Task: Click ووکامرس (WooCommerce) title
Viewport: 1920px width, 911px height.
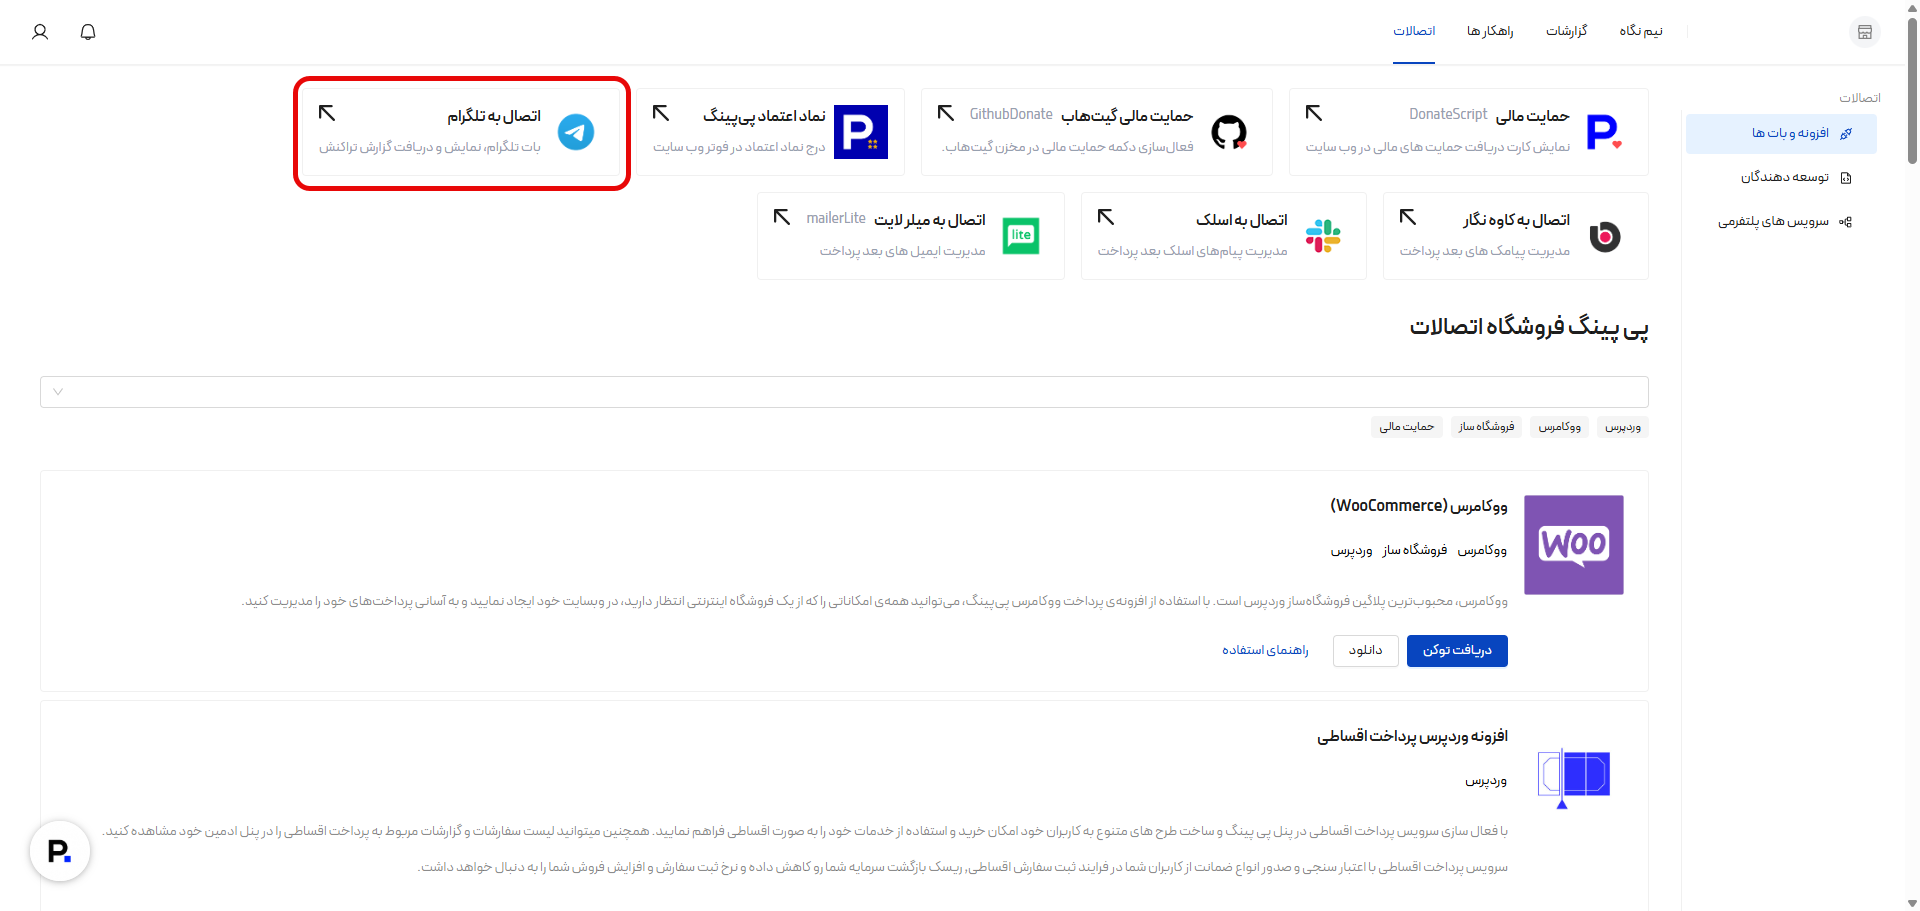Action: [x=1419, y=506]
